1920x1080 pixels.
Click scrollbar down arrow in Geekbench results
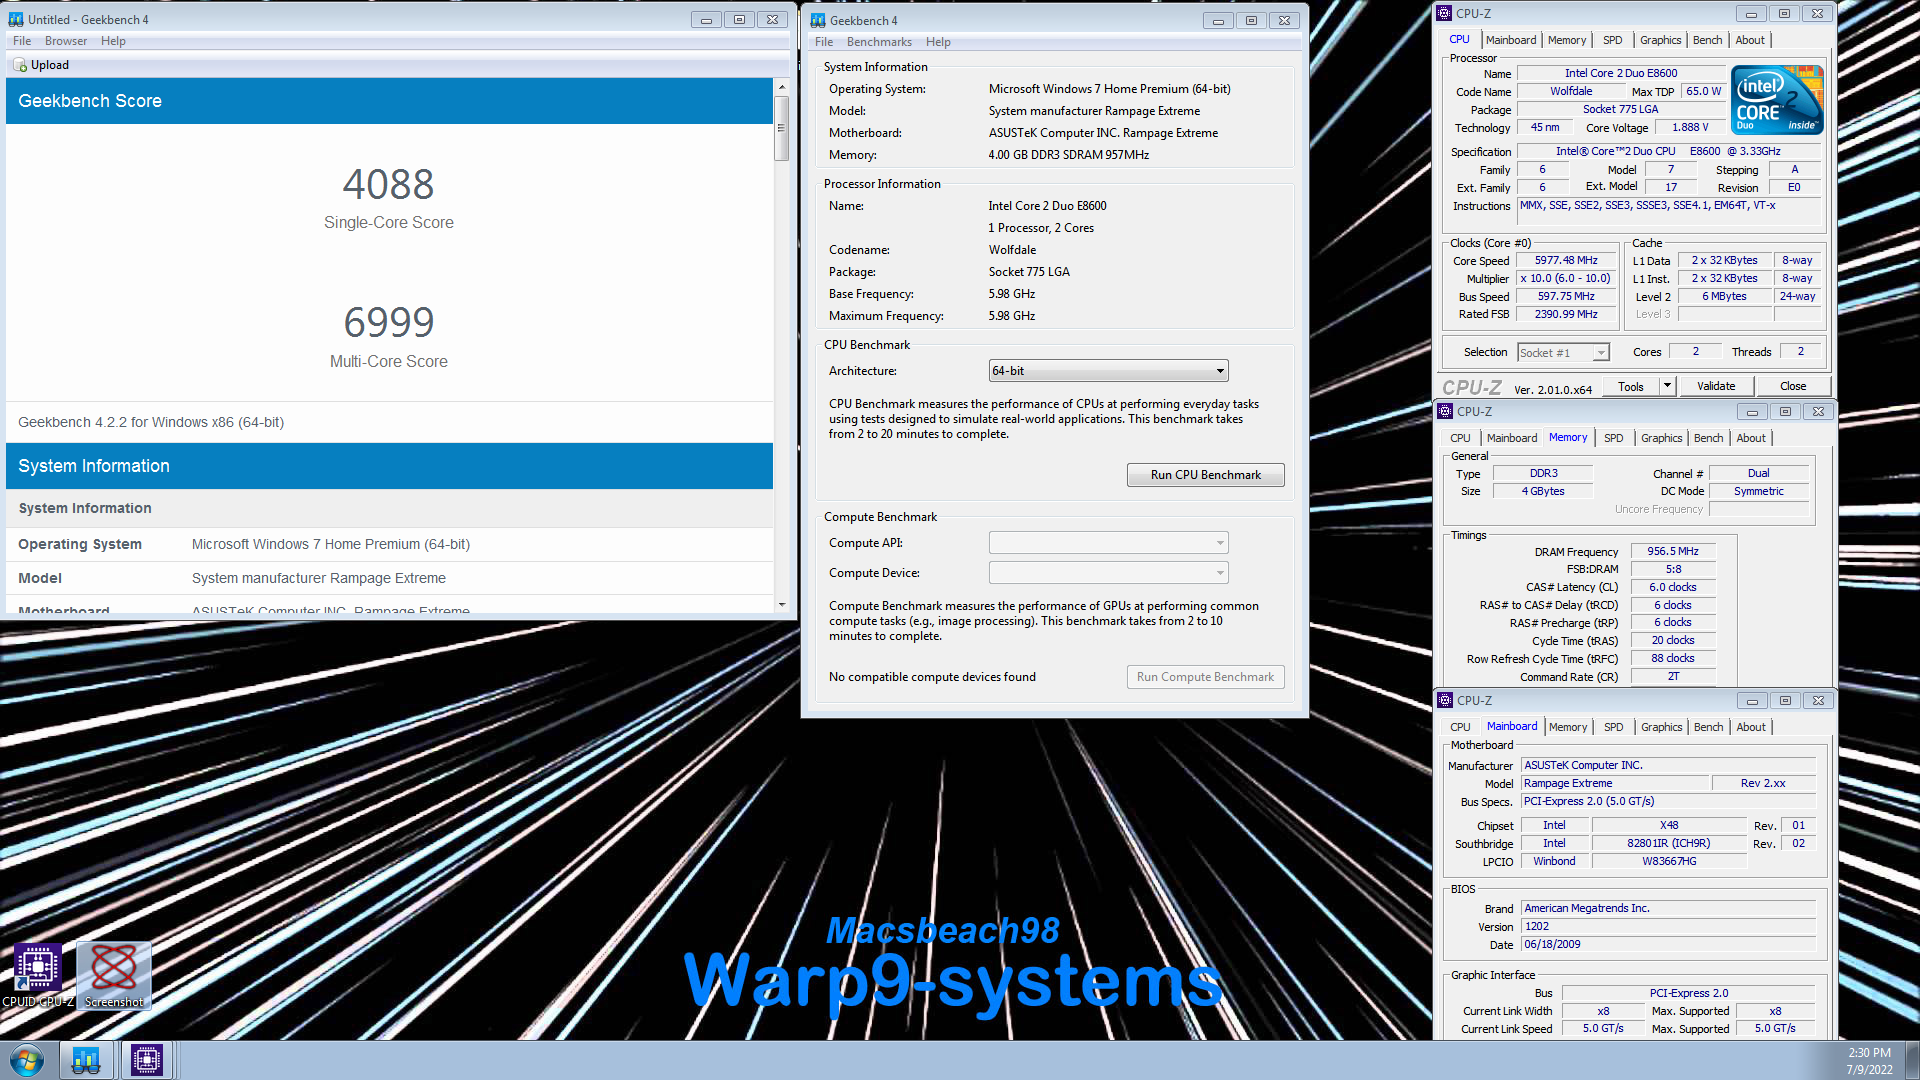coord(782,604)
